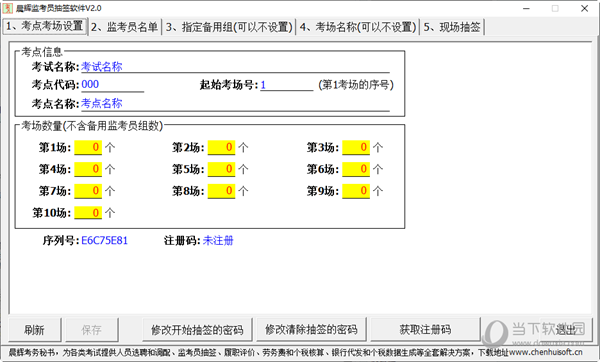Focus the 第9场 count field
The image size is (600, 362).
click(356, 191)
